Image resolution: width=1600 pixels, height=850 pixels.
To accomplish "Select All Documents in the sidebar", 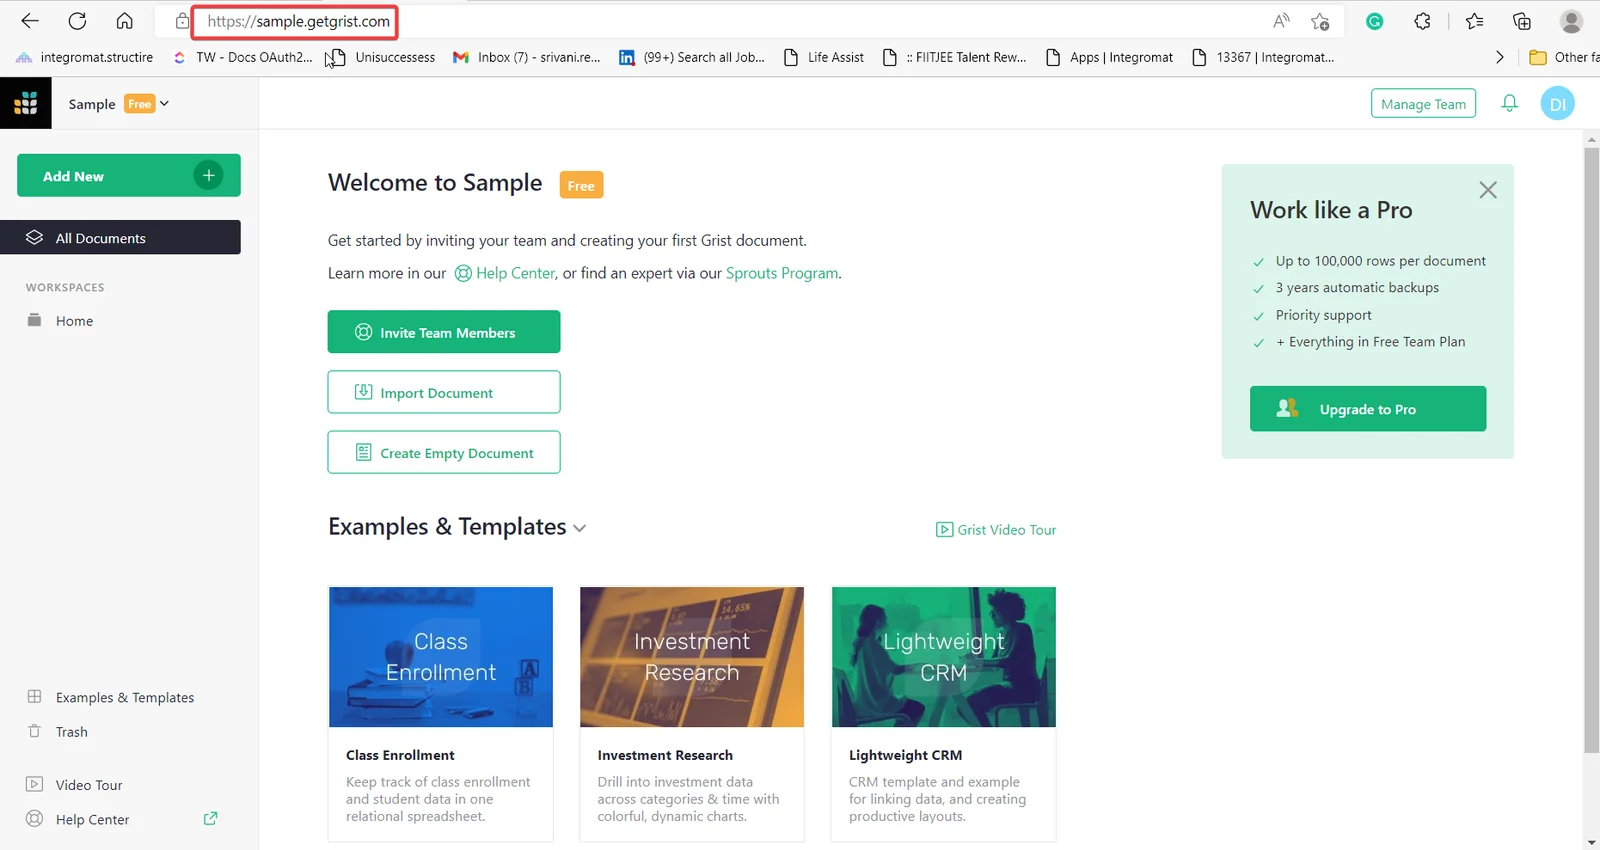I will pyautogui.click(x=120, y=237).
